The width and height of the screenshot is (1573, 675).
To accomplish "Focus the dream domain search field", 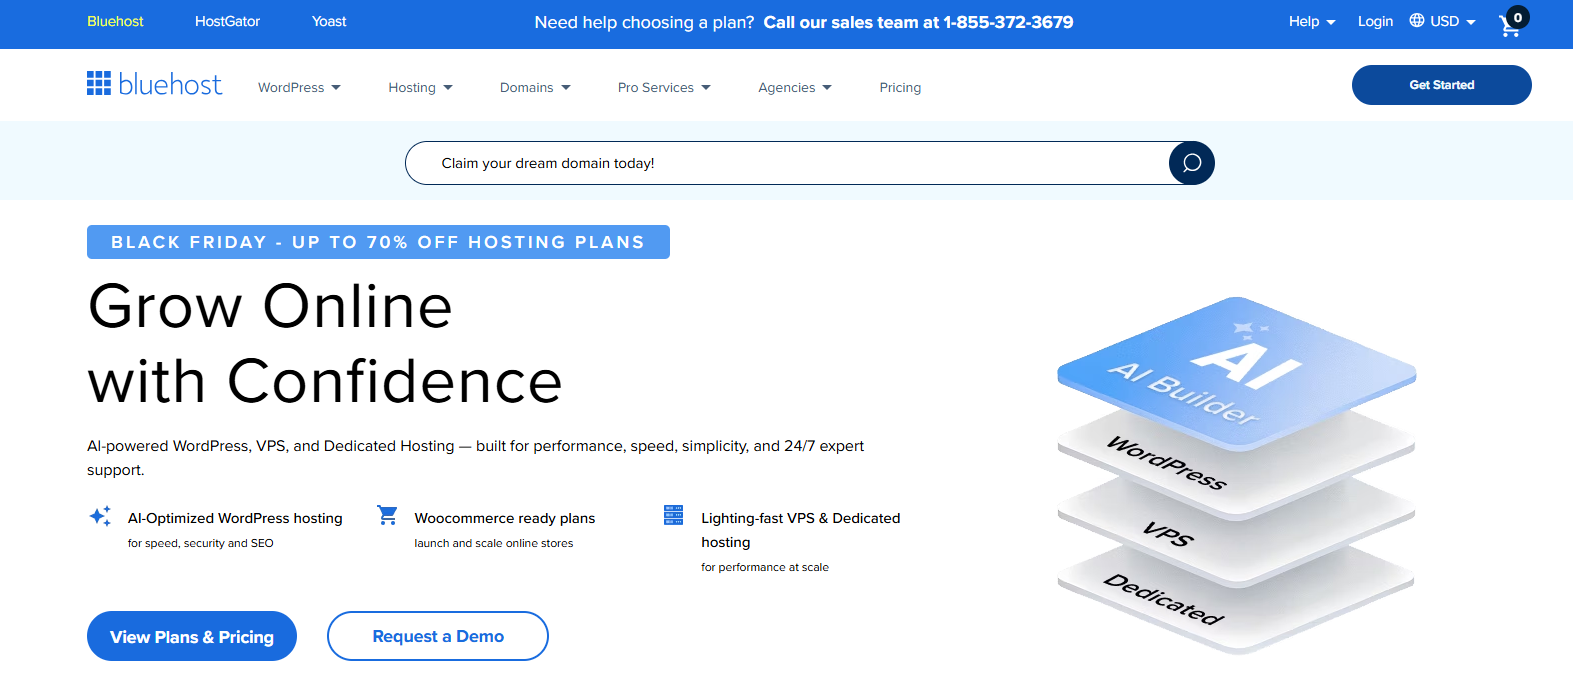I will (x=787, y=163).
